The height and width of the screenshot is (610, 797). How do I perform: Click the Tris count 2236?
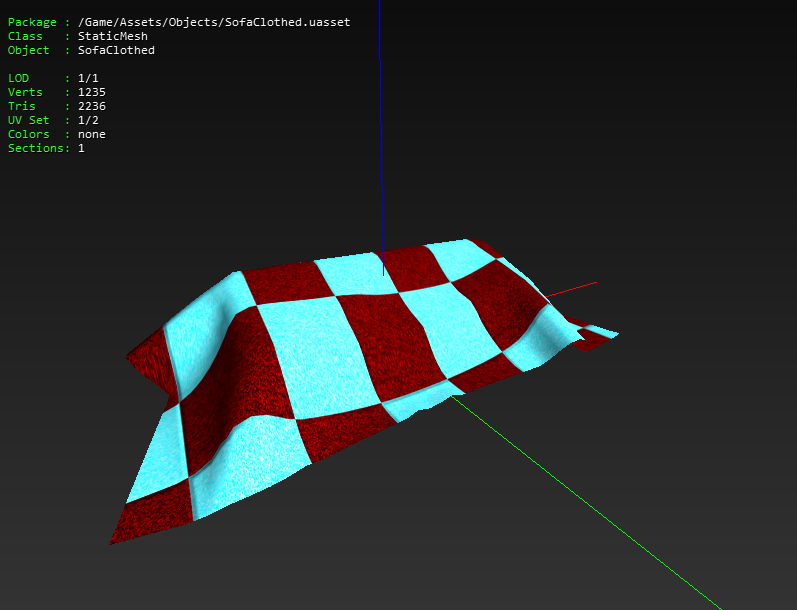(x=92, y=106)
